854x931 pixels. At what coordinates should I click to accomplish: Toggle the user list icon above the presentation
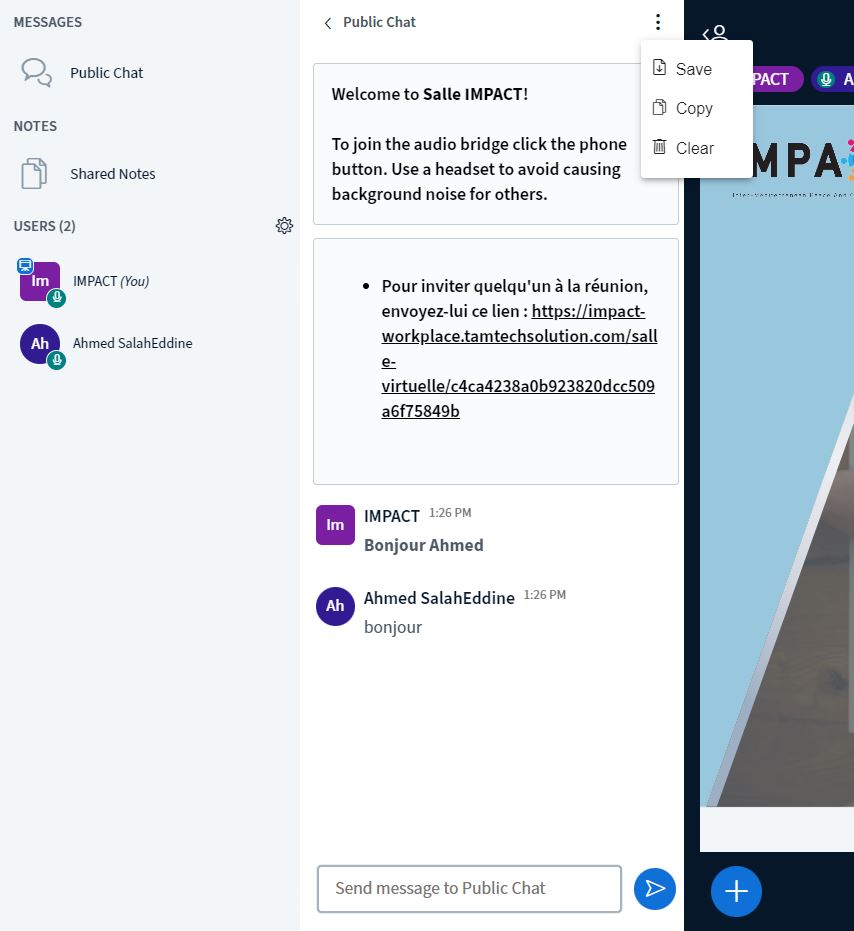(714, 35)
